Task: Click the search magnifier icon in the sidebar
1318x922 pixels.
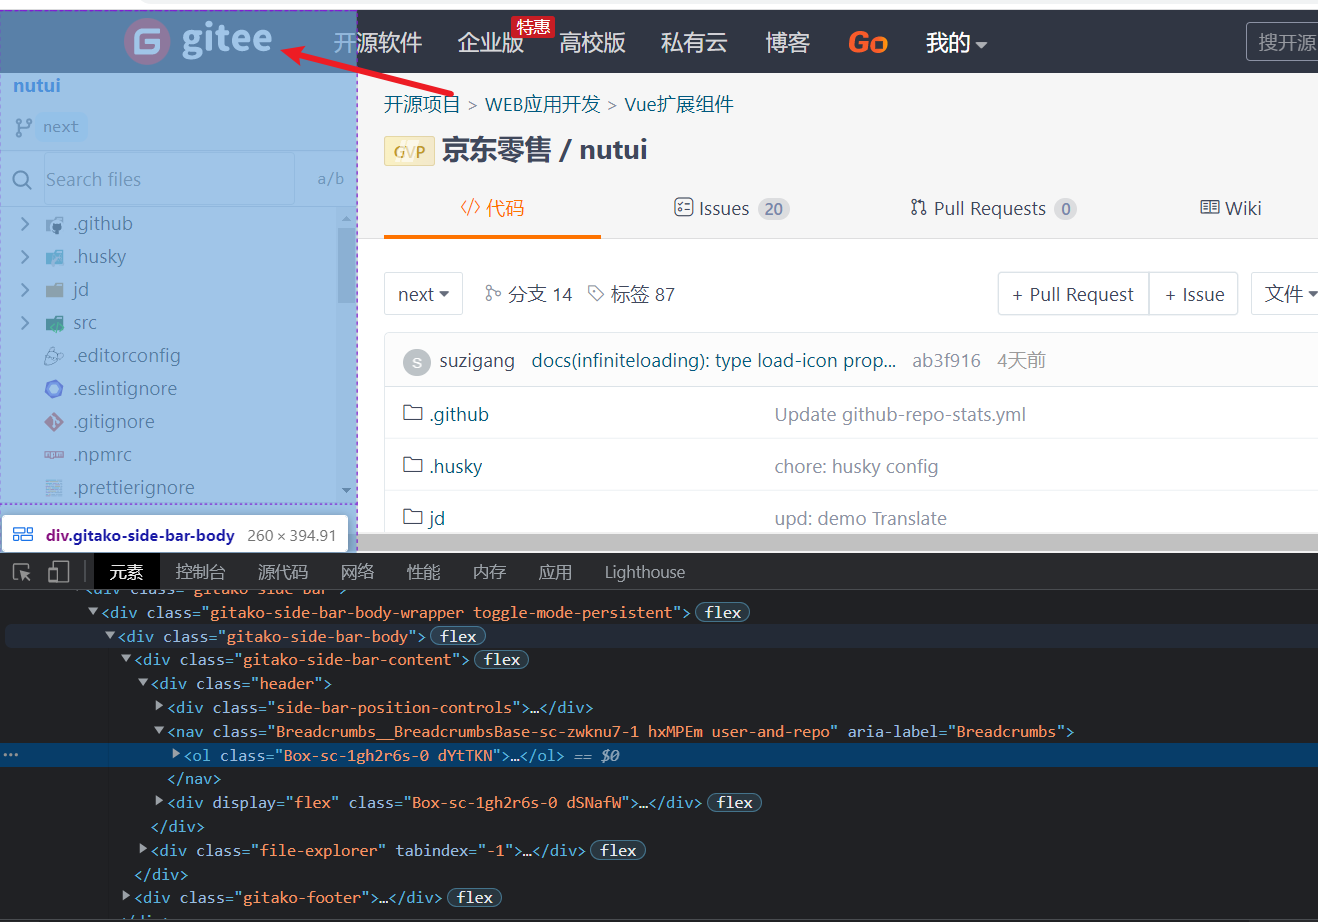Action: pos(22,180)
